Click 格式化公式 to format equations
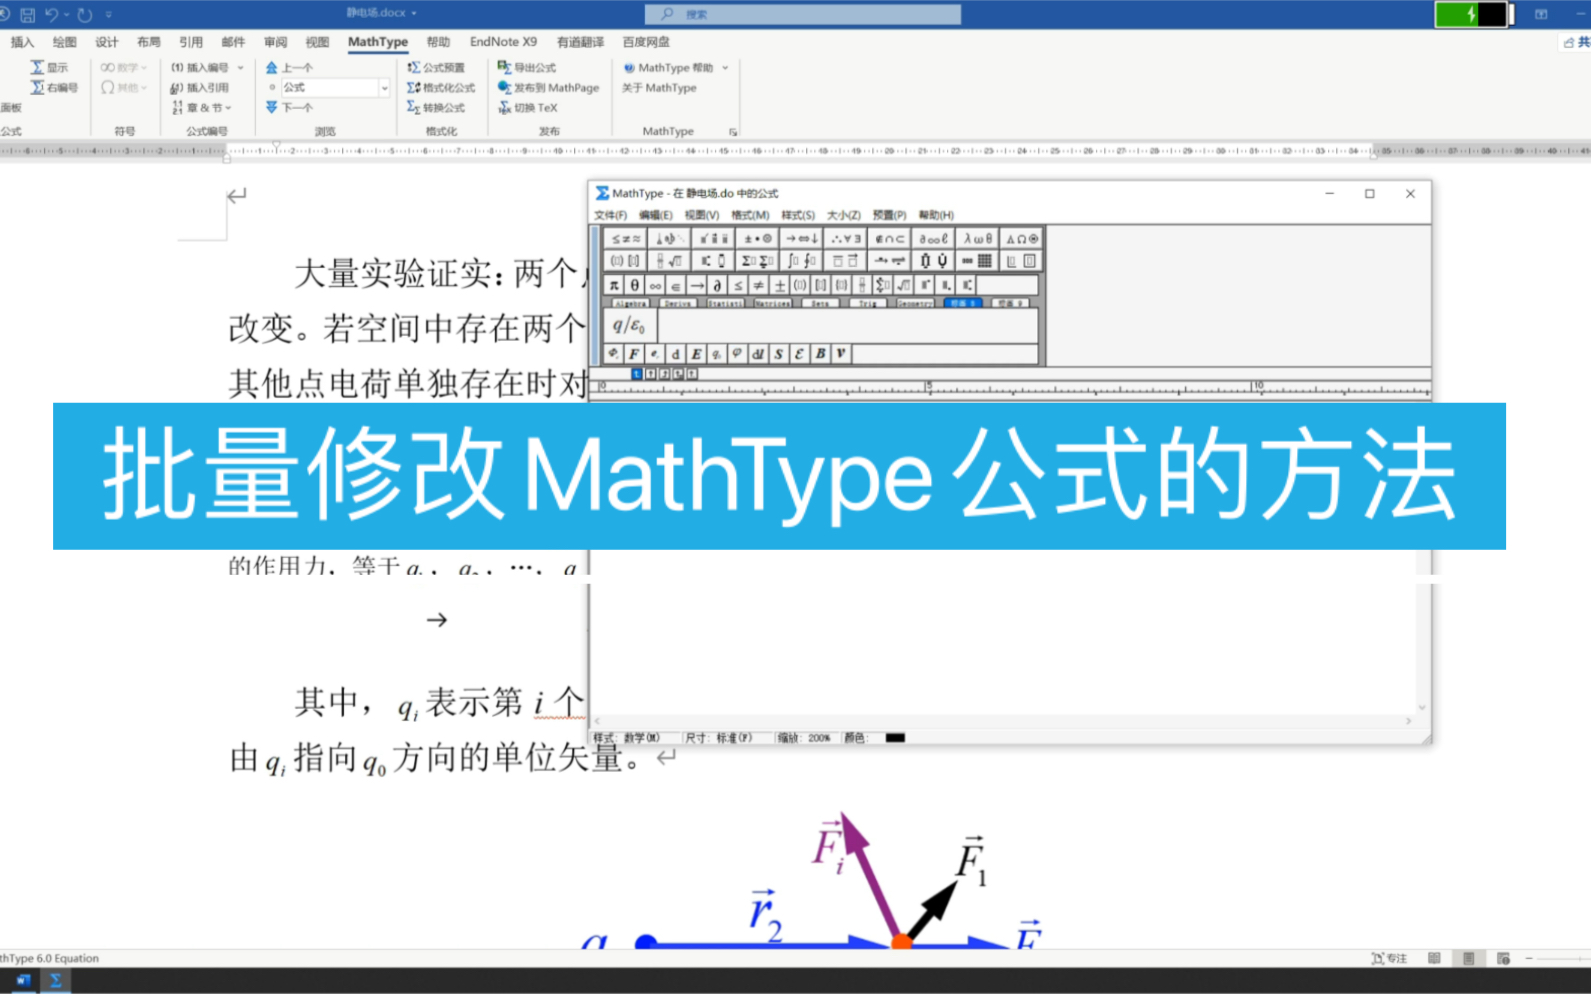 click(x=441, y=87)
